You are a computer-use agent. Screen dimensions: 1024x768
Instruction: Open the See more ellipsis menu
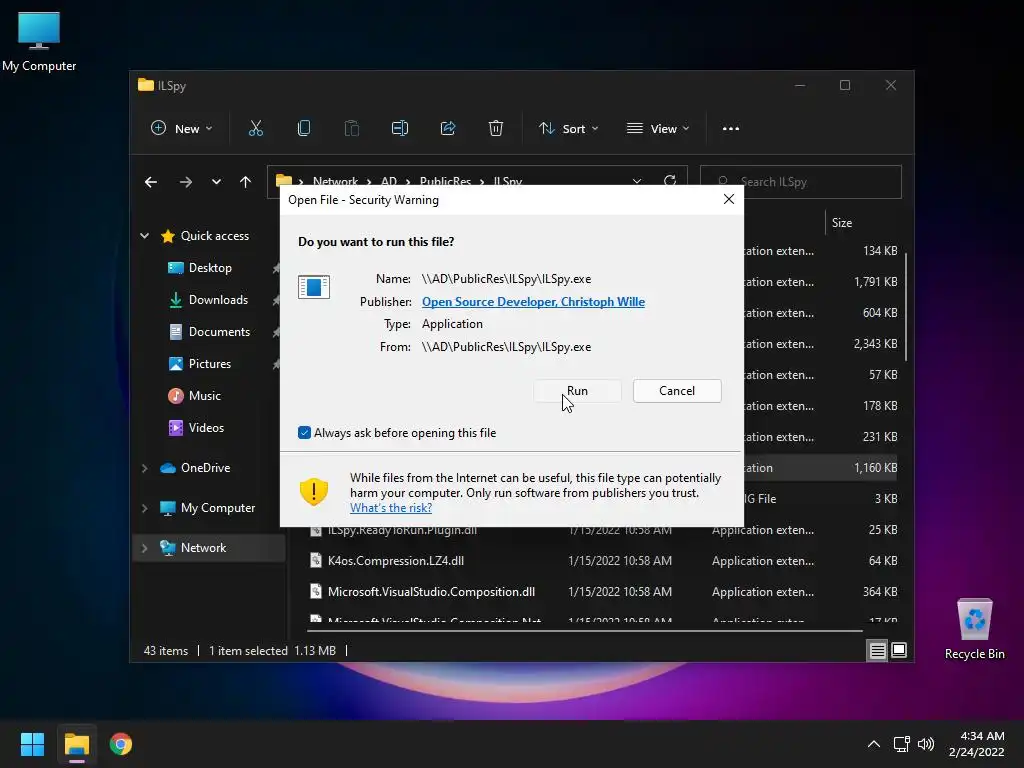click(x=731, y=129)
